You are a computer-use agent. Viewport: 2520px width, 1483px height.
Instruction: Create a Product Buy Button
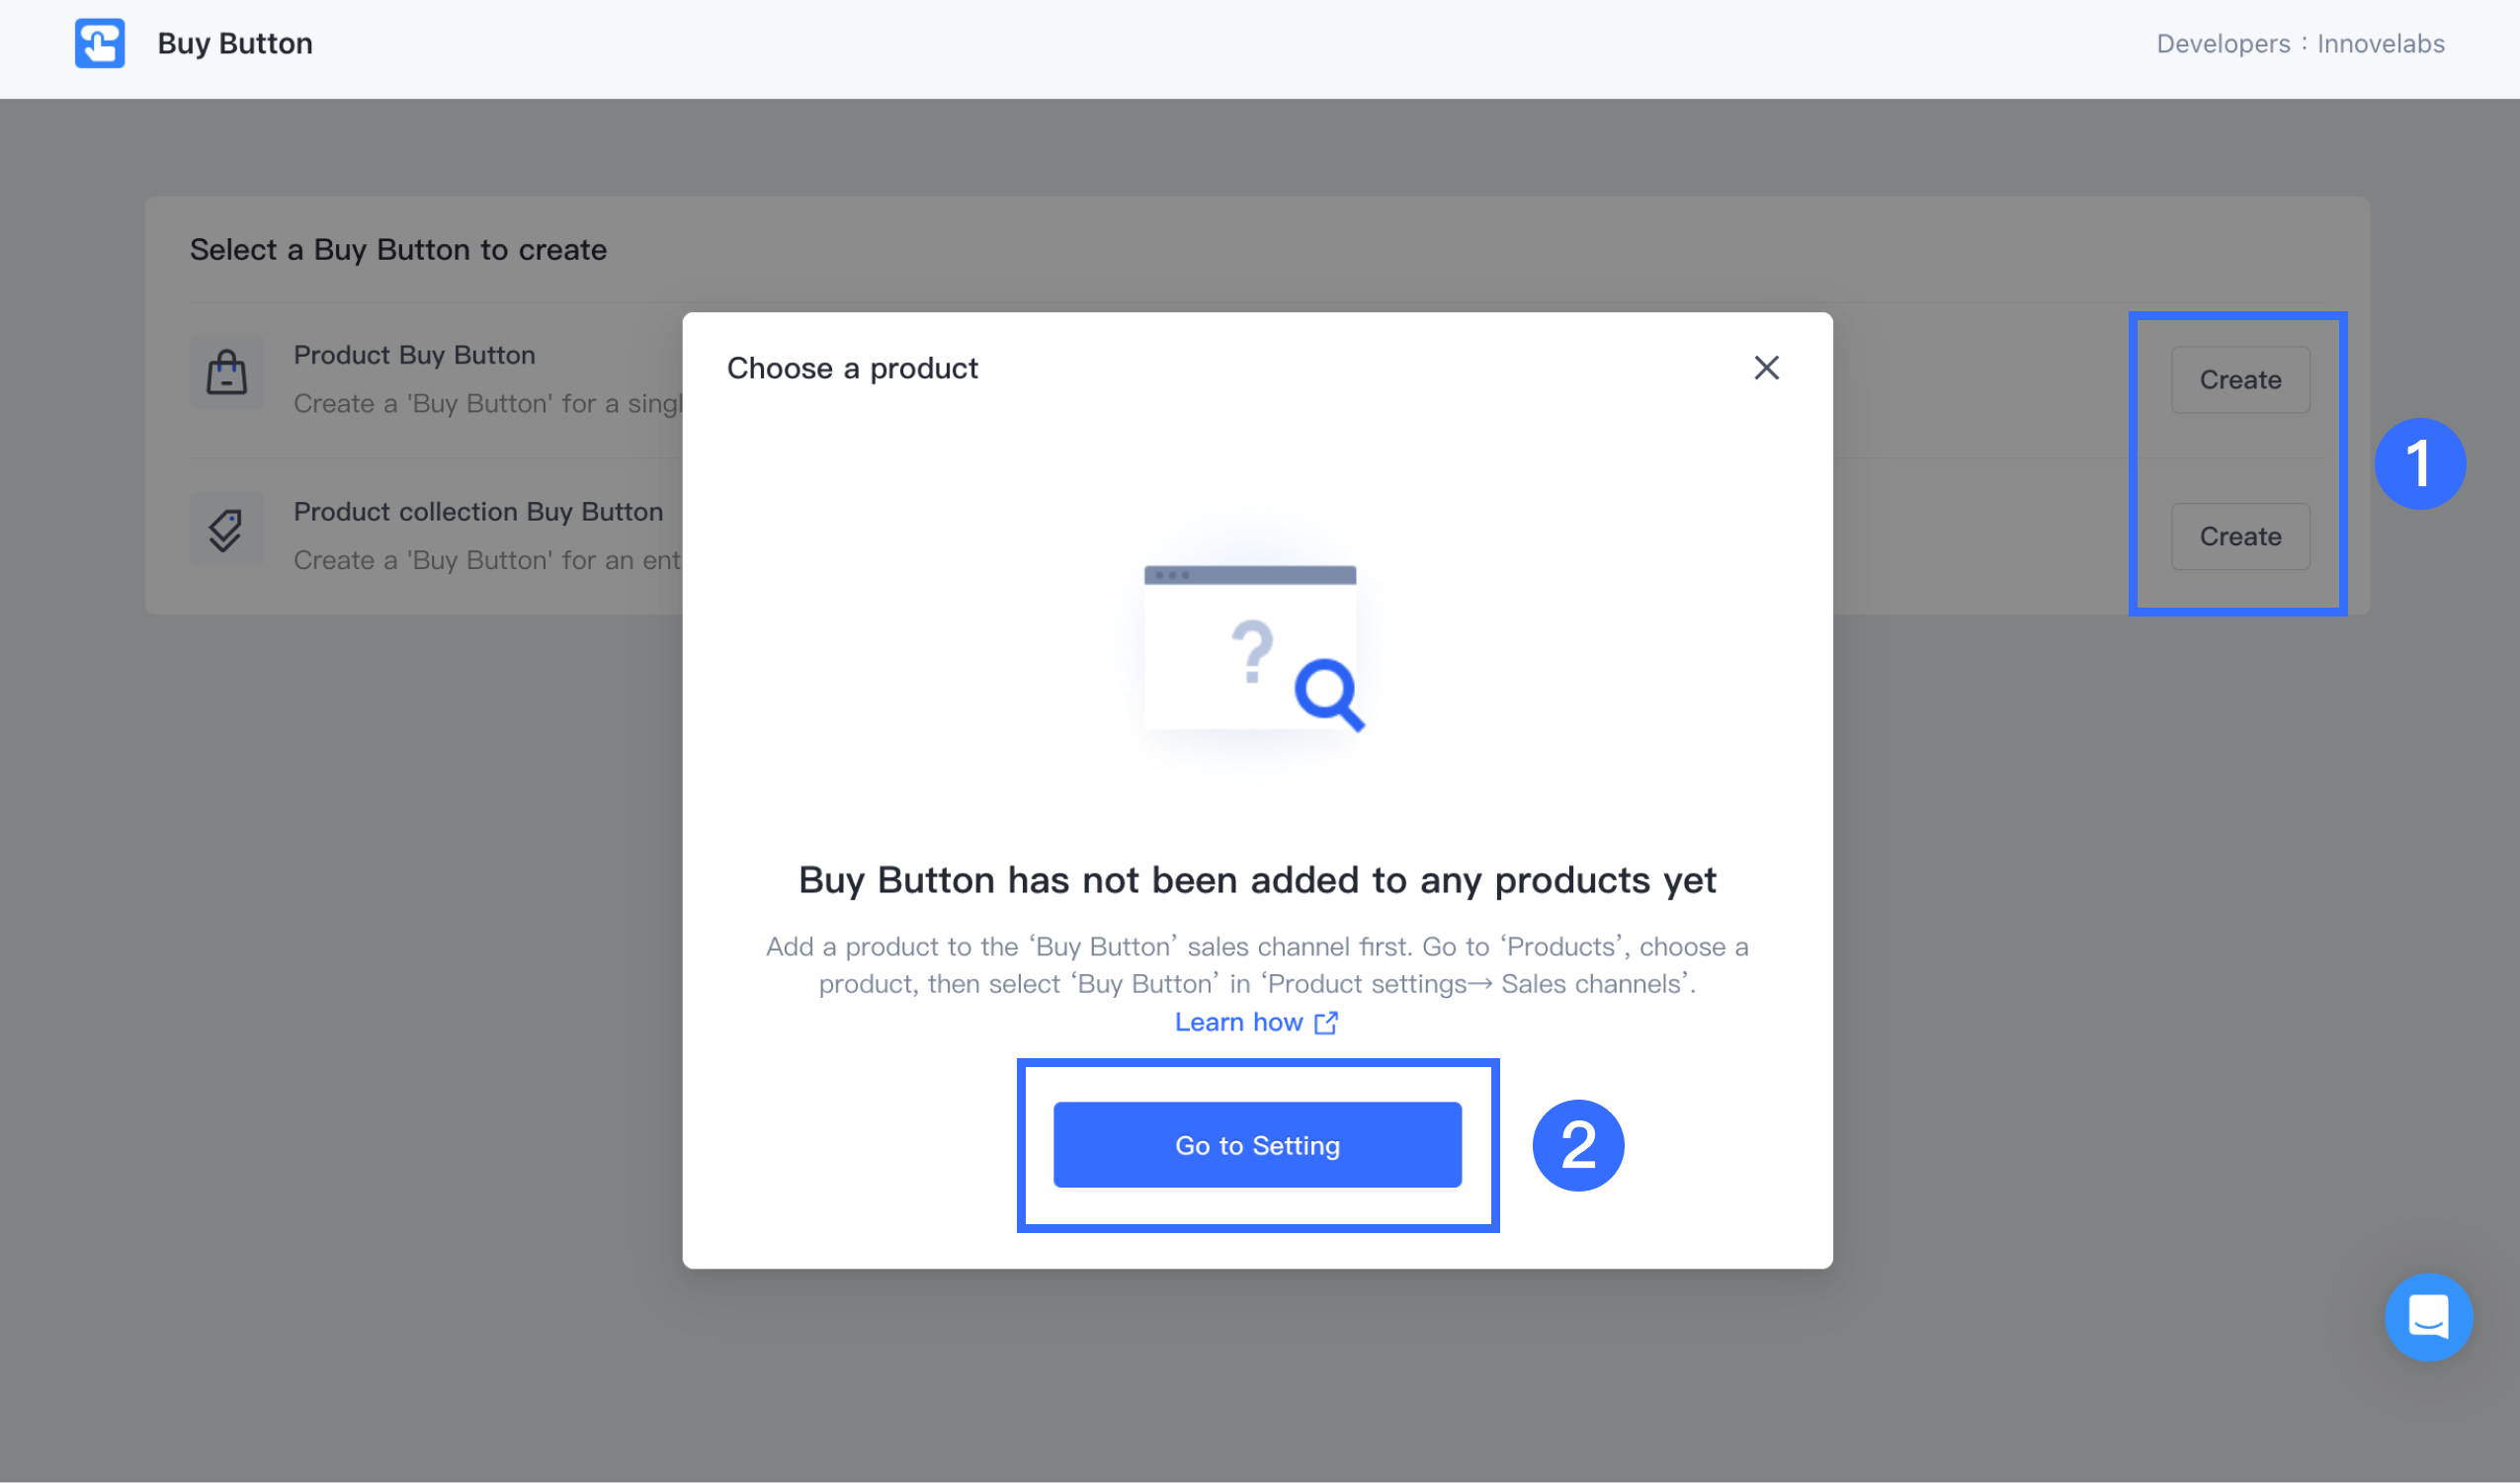click(2240, 380)
